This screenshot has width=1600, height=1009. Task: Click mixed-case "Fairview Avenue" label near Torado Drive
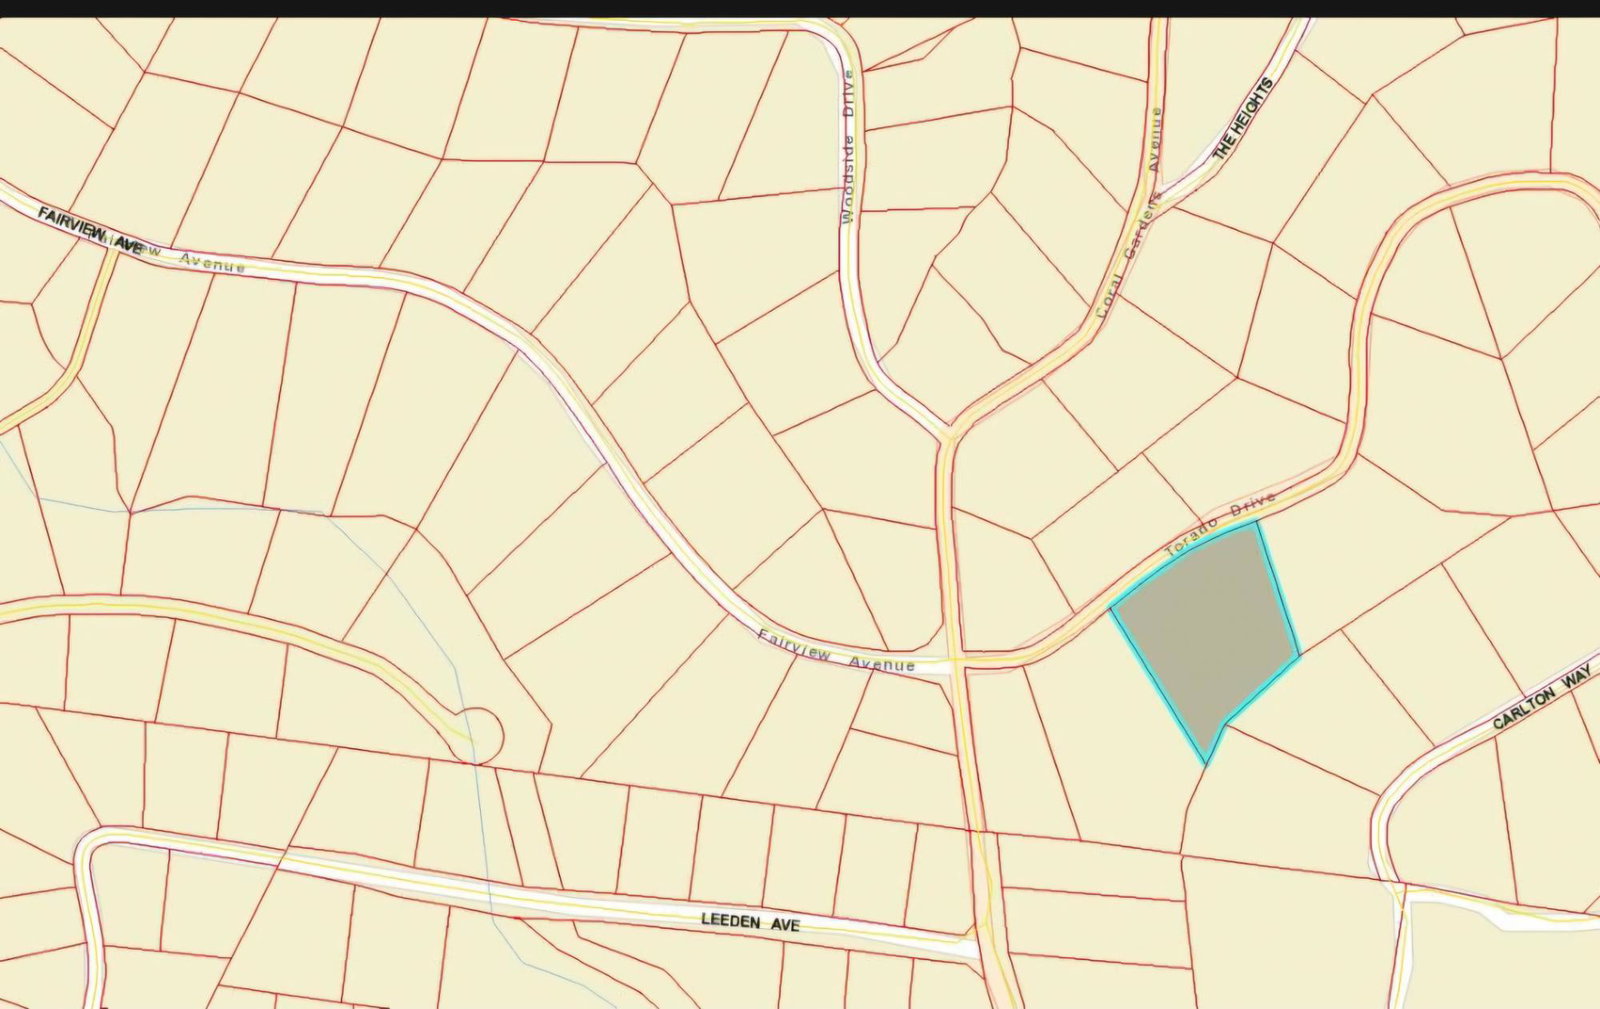tap(836, 650)
